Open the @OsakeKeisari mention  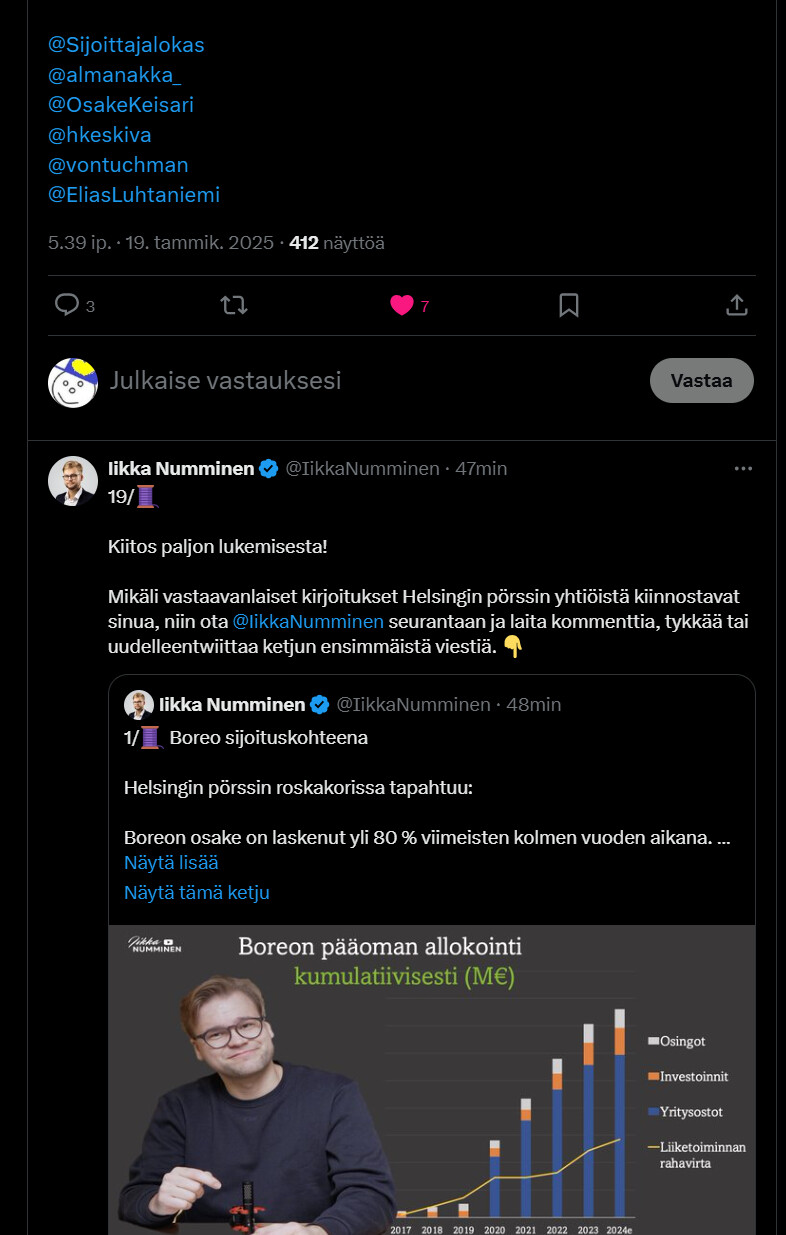121,105
